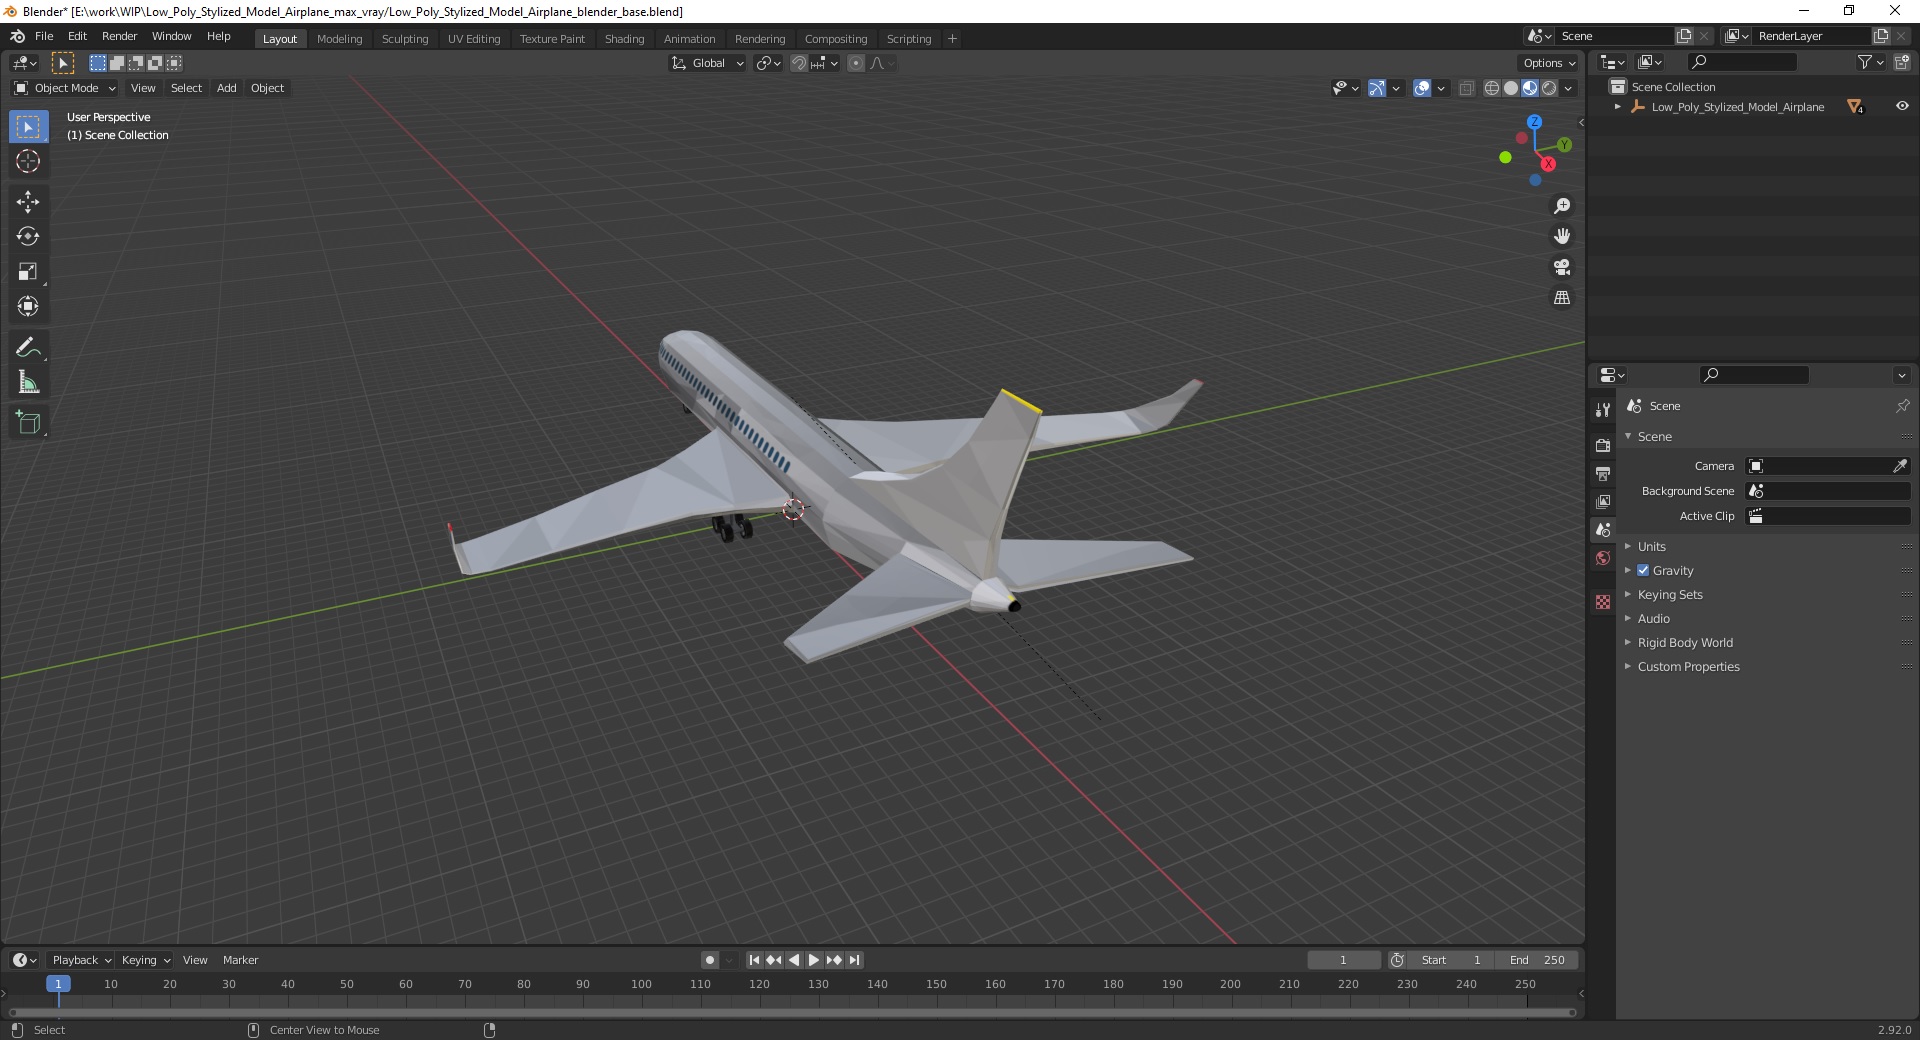Viewport: 1920px width, 1040px height.
Task: Click the End frame 250 field
Action: [1538, 960]
